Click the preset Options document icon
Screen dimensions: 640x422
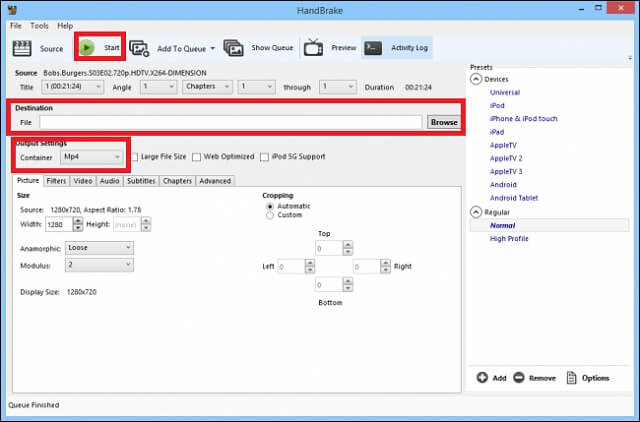pyautogui.click(x=571, y=378)
